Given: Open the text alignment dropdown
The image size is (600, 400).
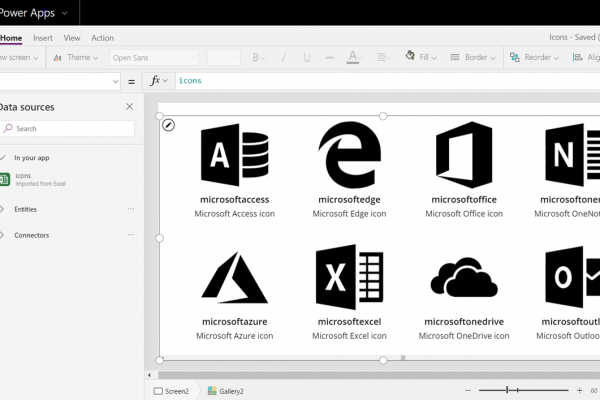Looking at the screenshot, I should [x=383, y=57].
